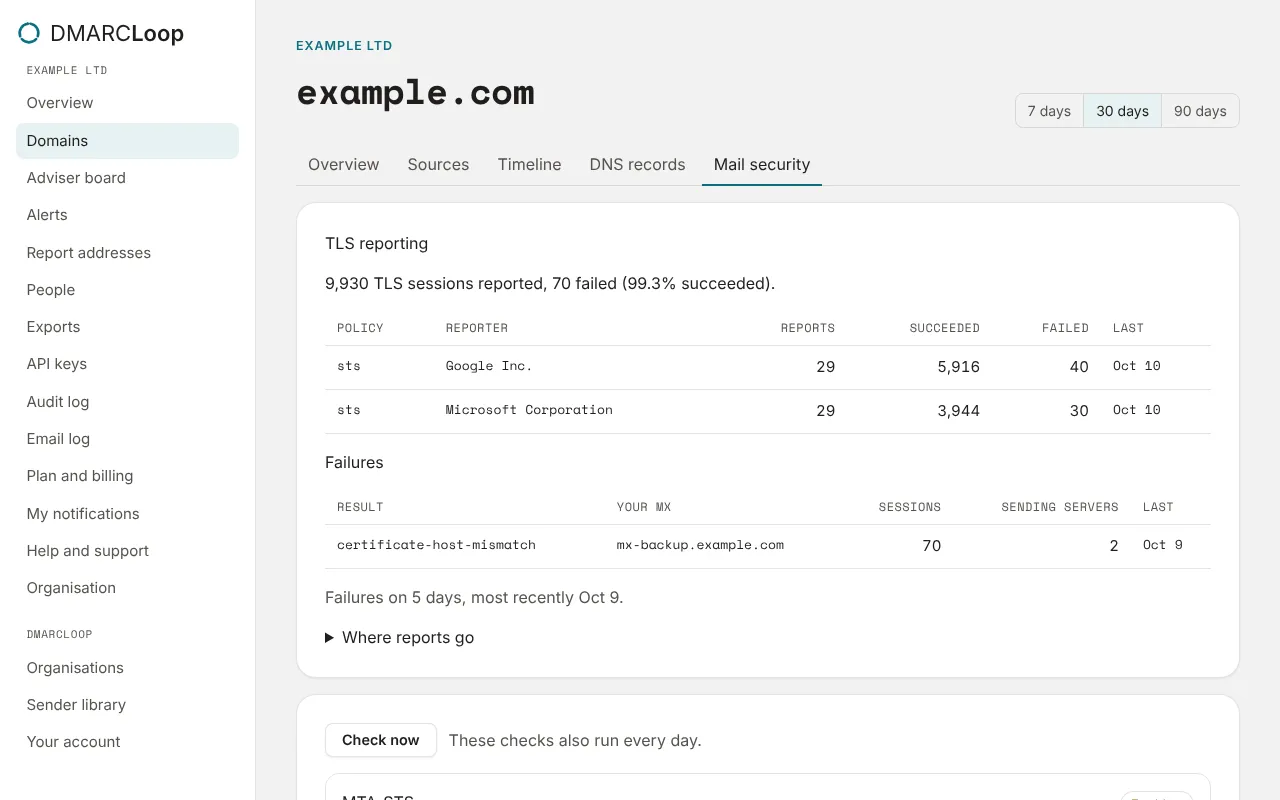Open Overview in the sidebar
1280x800 pixels.
point(127,103)
